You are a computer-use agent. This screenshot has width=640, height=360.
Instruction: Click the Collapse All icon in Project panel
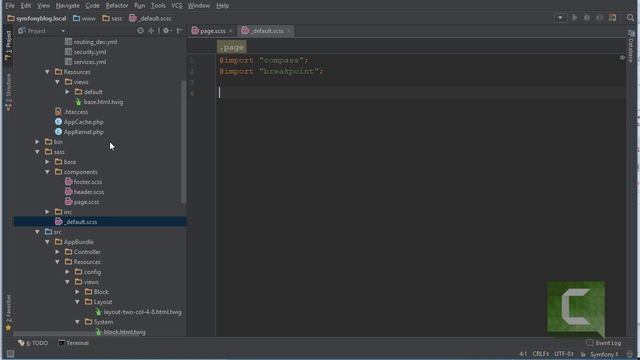pyautogui.click(x=151, y=31)
